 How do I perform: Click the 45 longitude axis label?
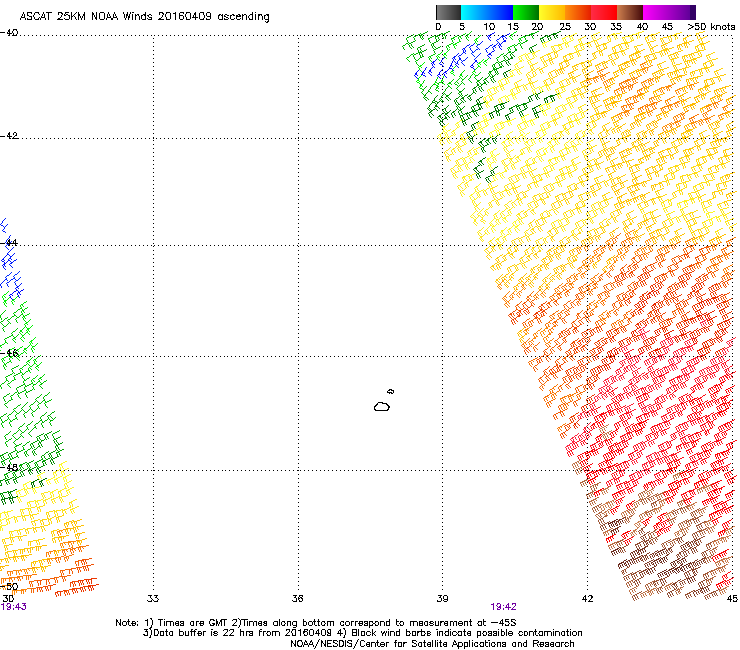732,599
